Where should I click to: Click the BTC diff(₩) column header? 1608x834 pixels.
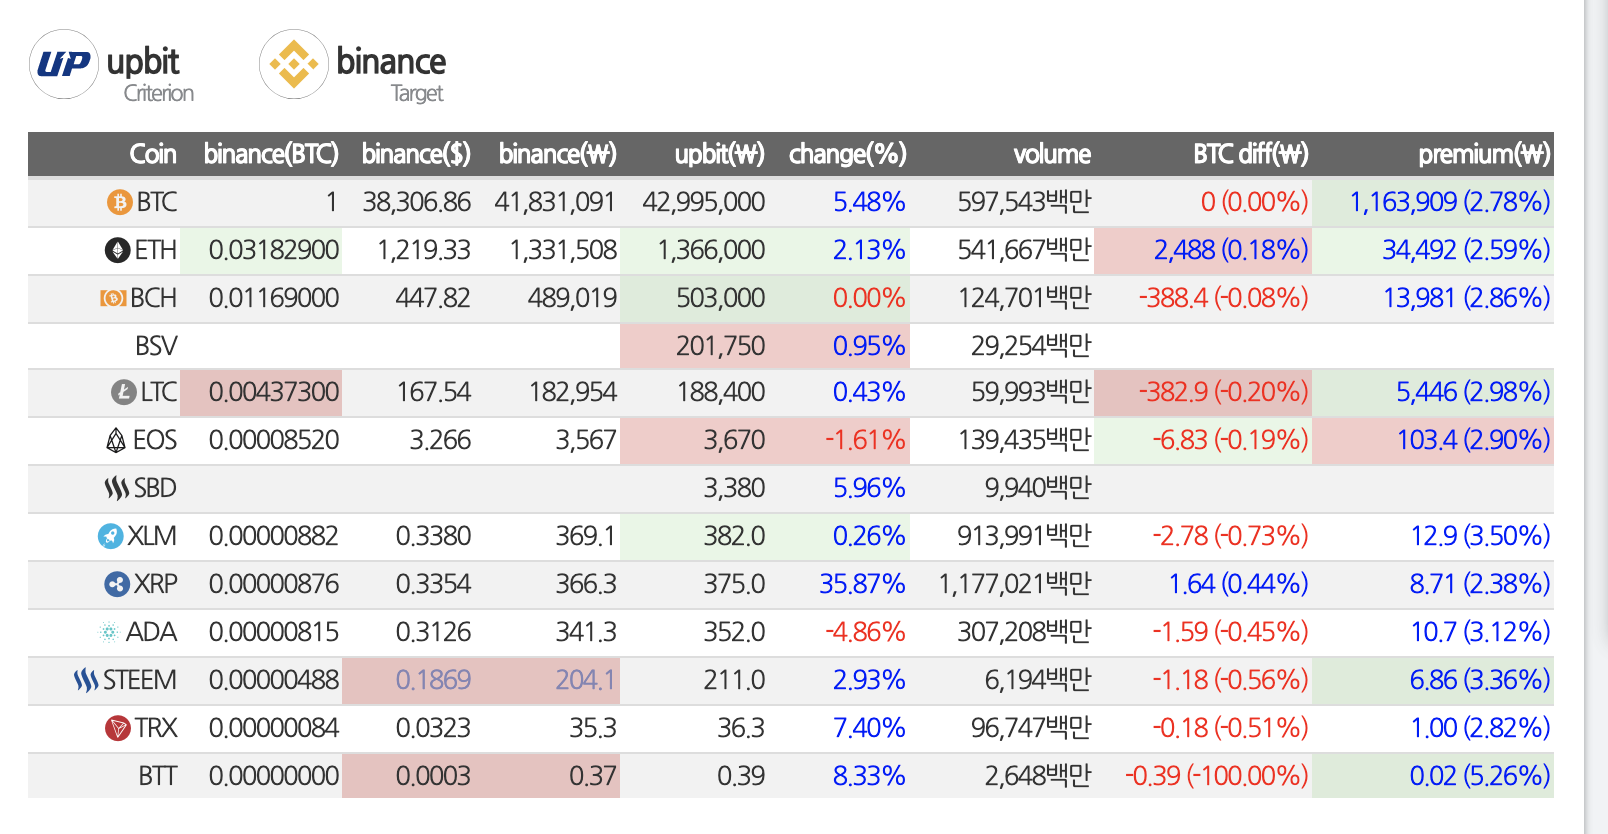(1250, 154)
